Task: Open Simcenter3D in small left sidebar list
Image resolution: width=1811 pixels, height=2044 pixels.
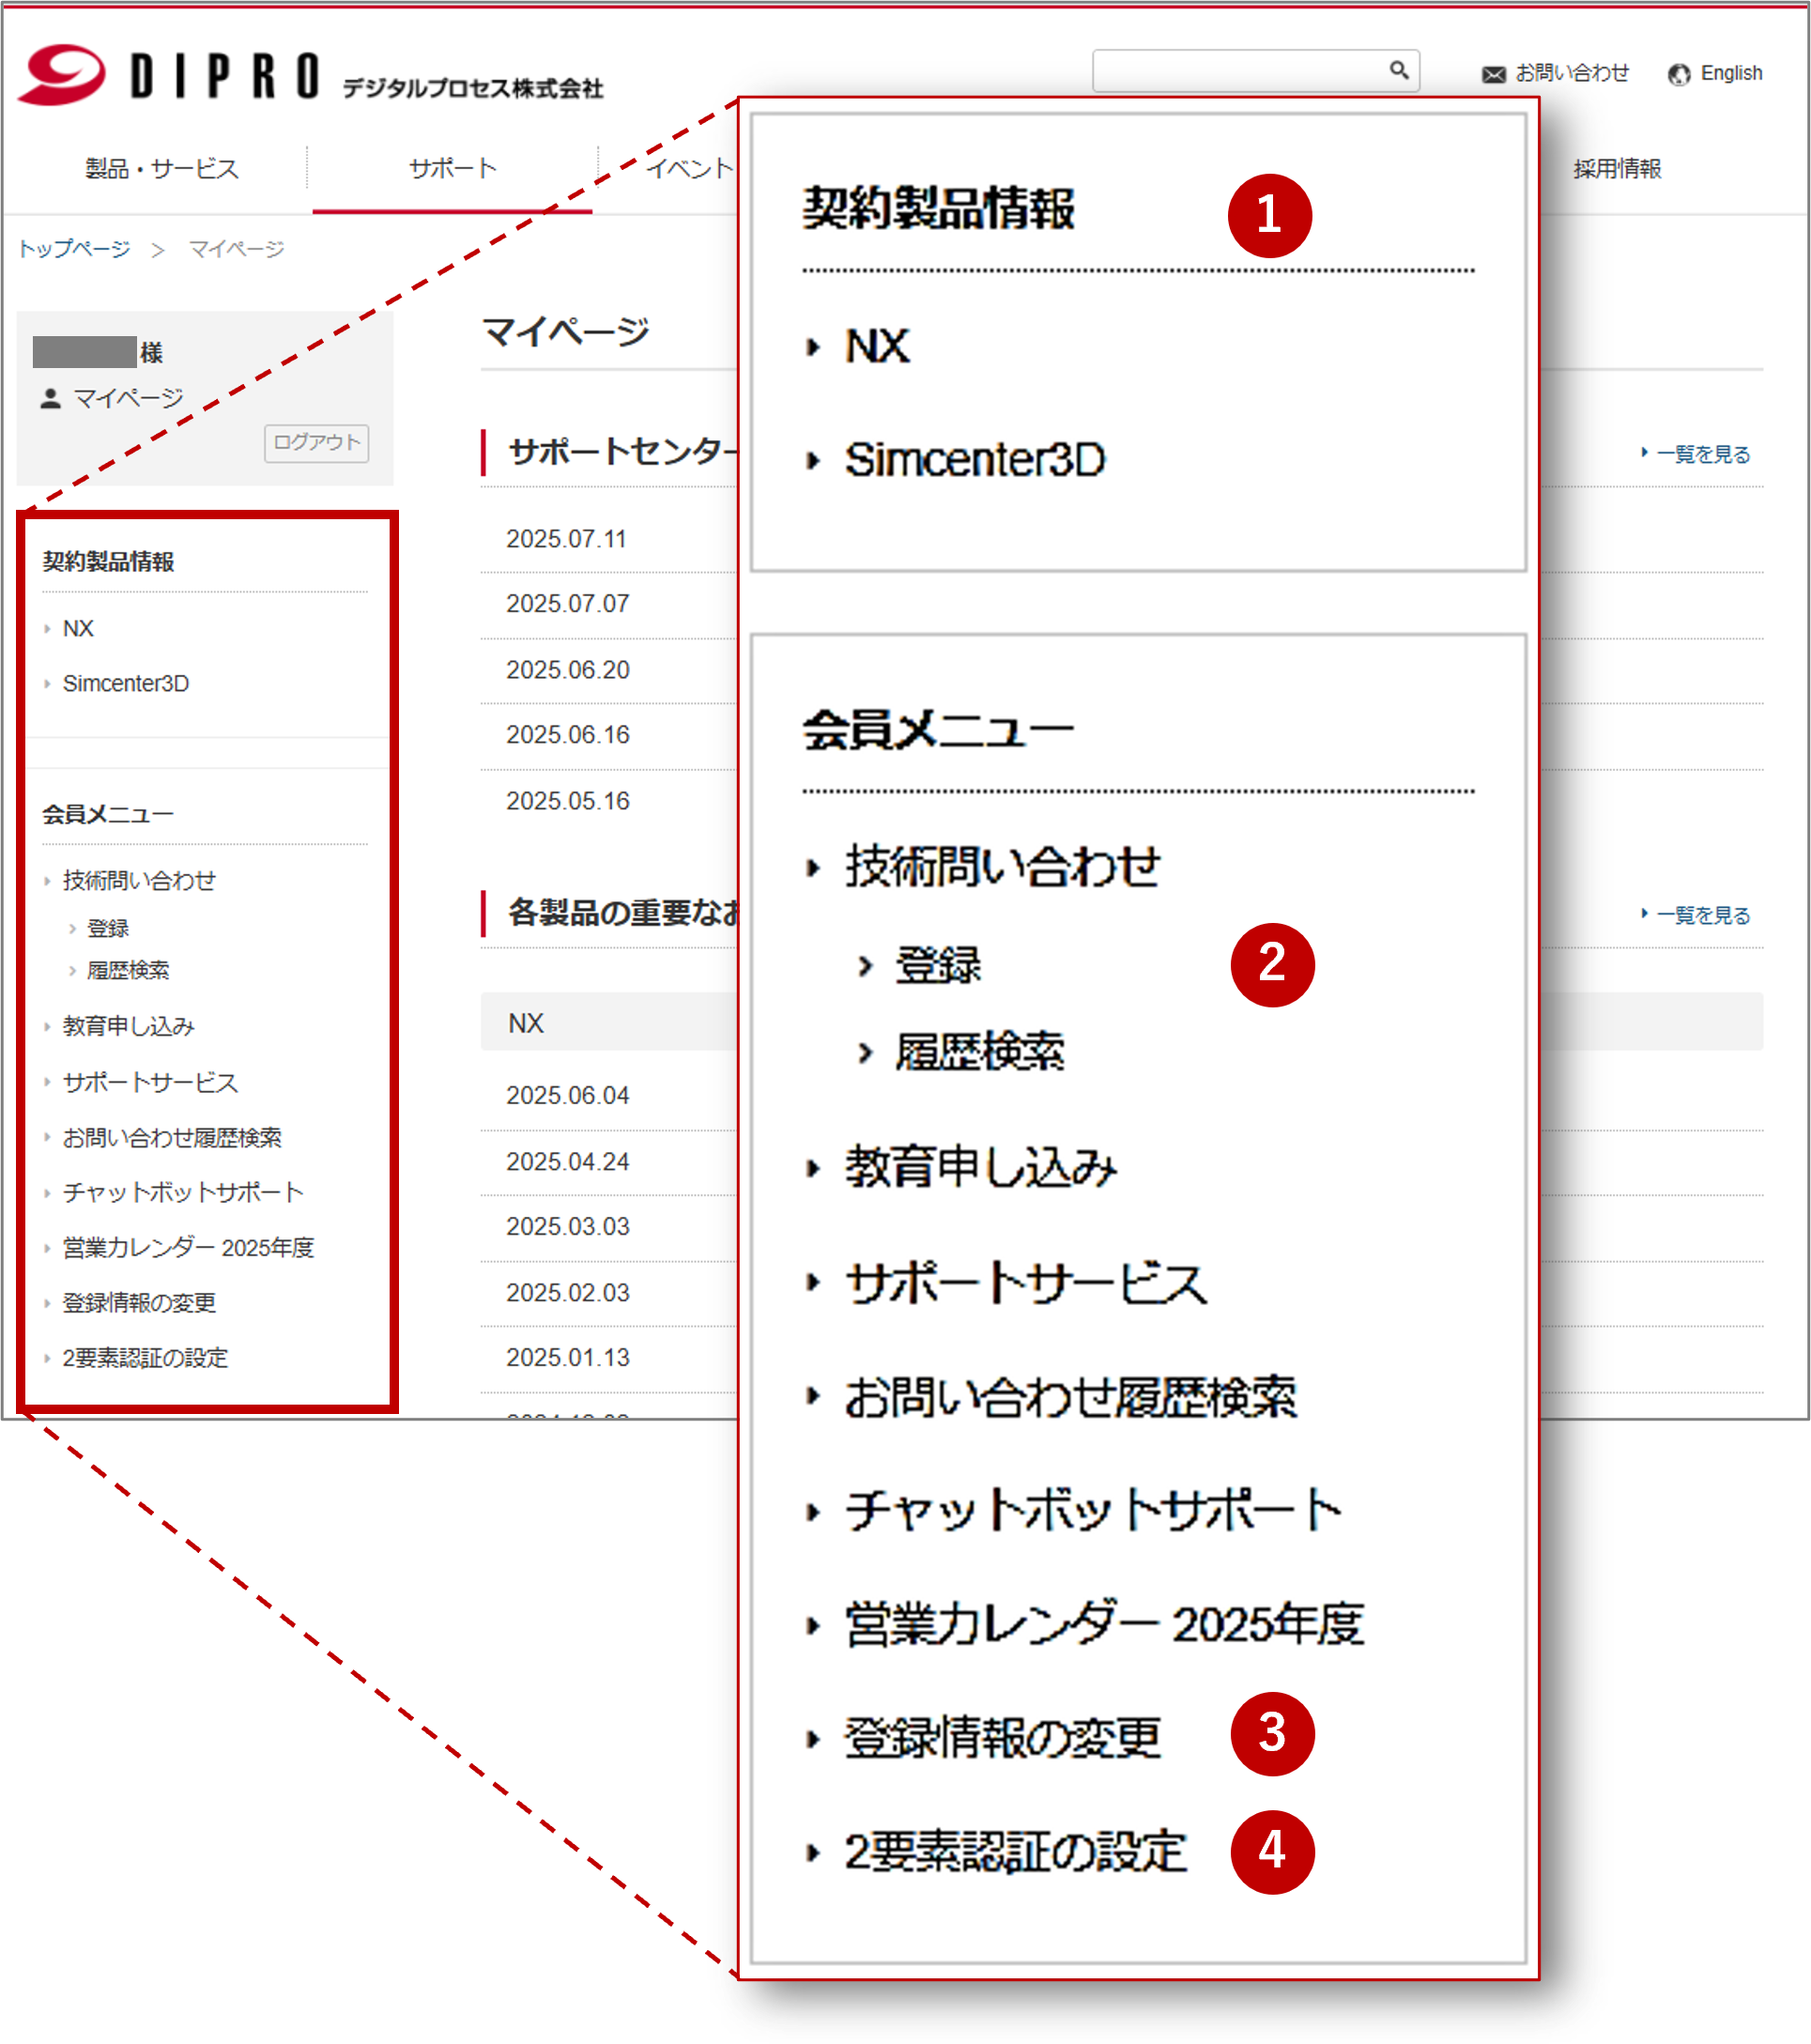Action: click(x=126, y=683)
